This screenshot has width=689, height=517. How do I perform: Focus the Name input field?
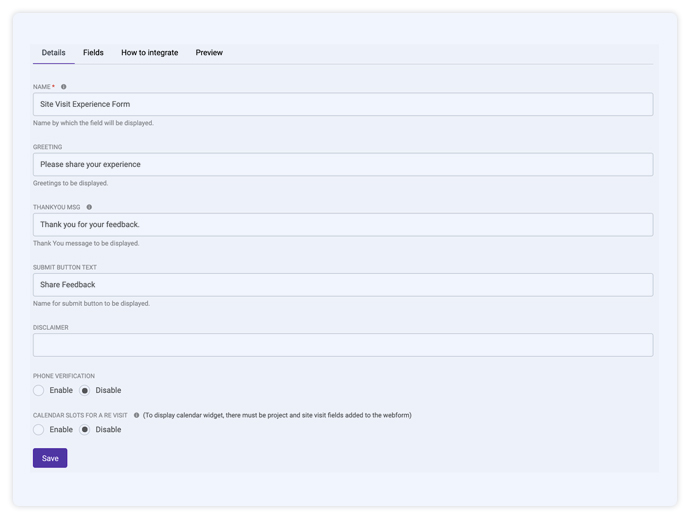[343, 105]
